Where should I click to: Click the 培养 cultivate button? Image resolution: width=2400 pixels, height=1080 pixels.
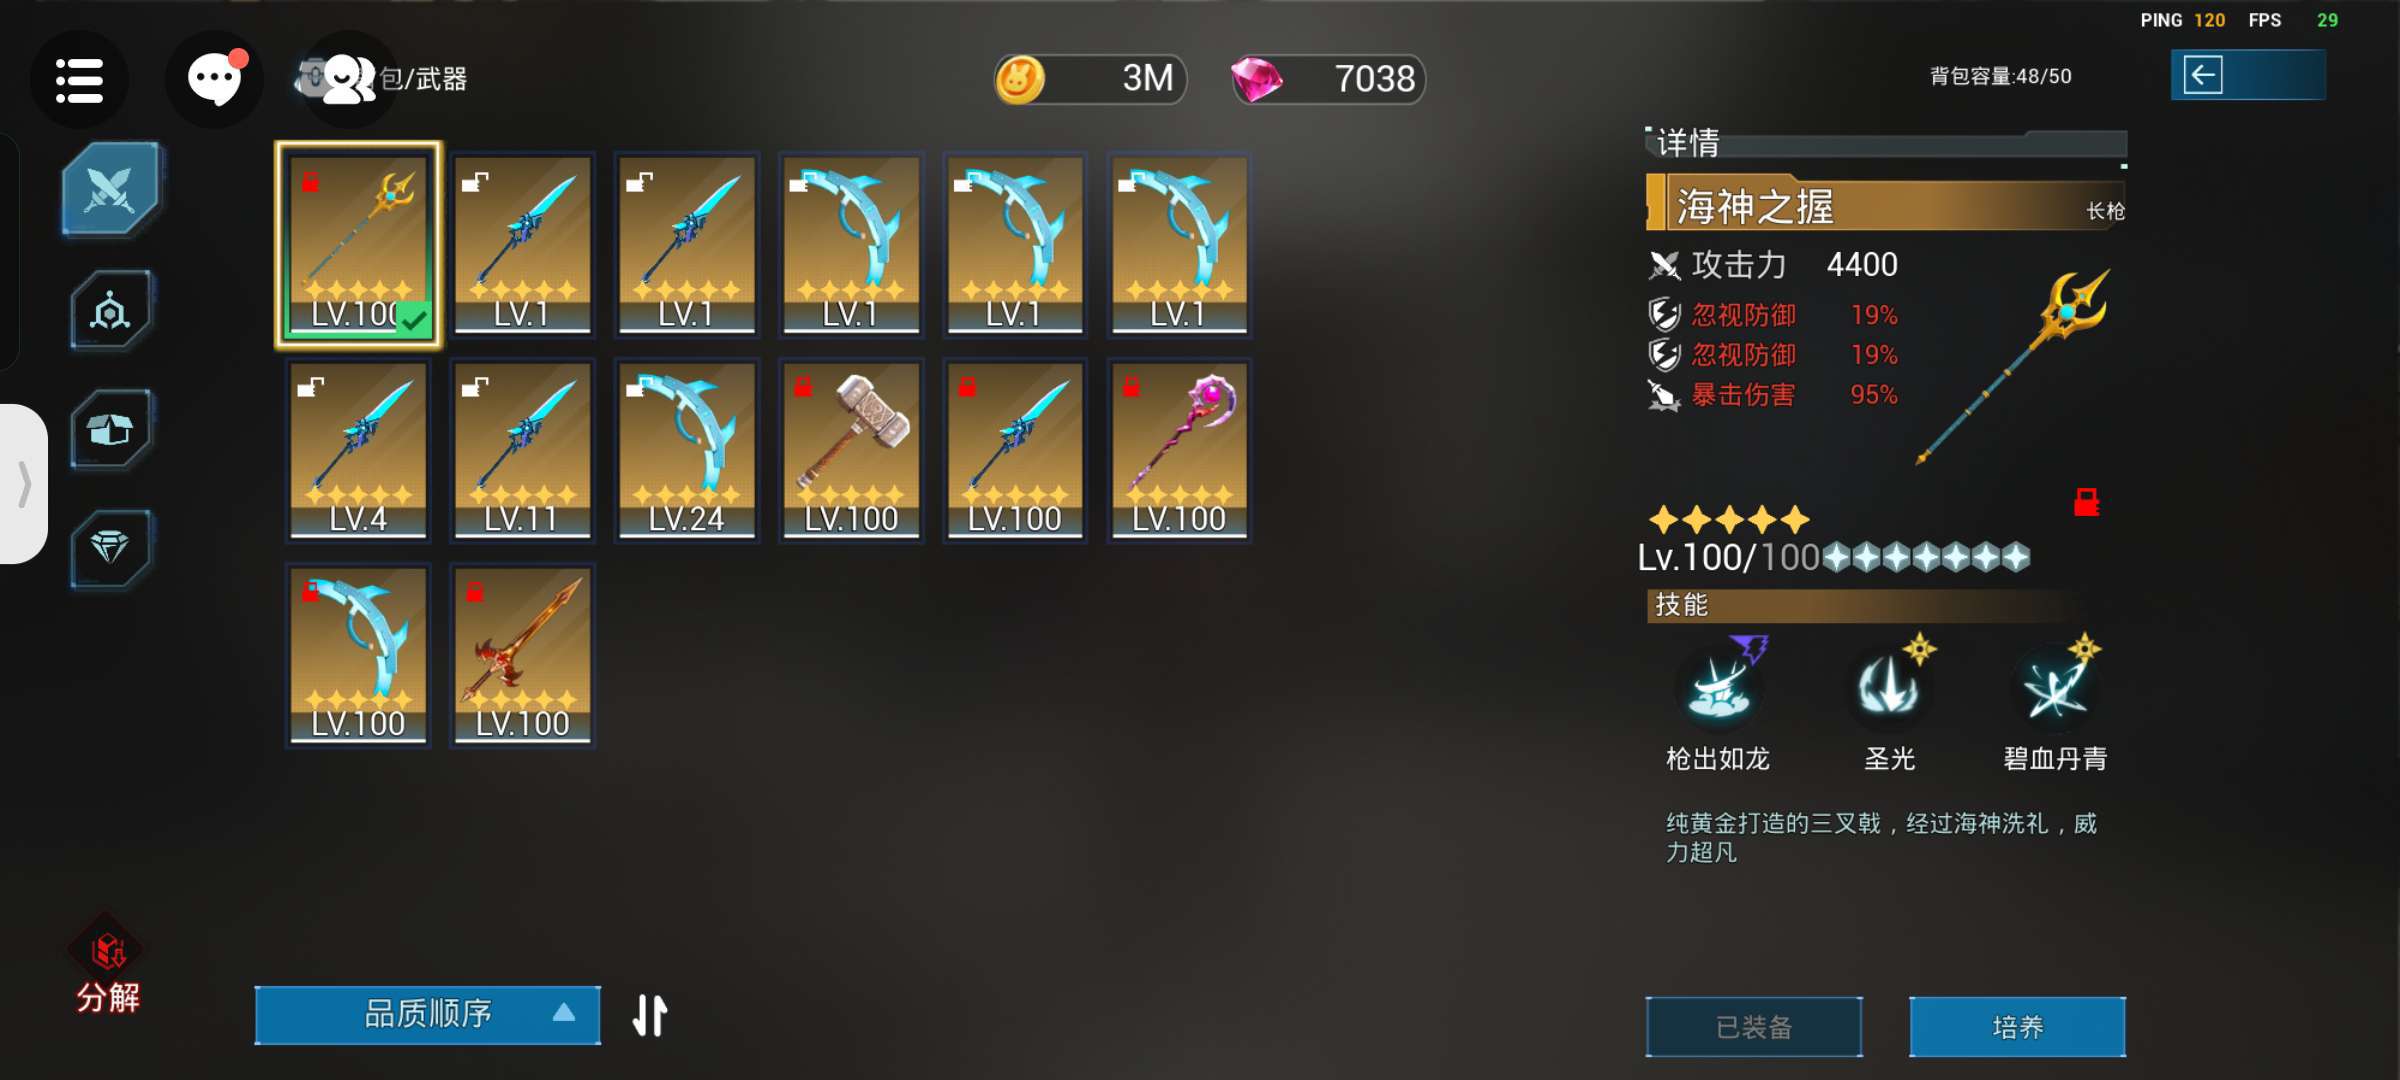click(x=2017, y=1027)
